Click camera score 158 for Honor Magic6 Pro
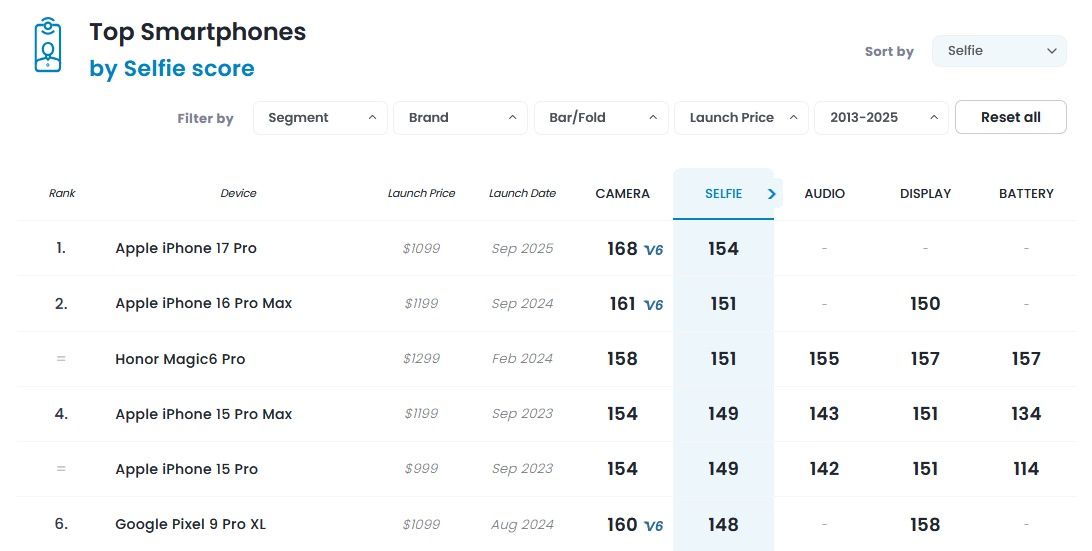The height and width of the screenshot is (551, 1092). (x=623, y=359)
